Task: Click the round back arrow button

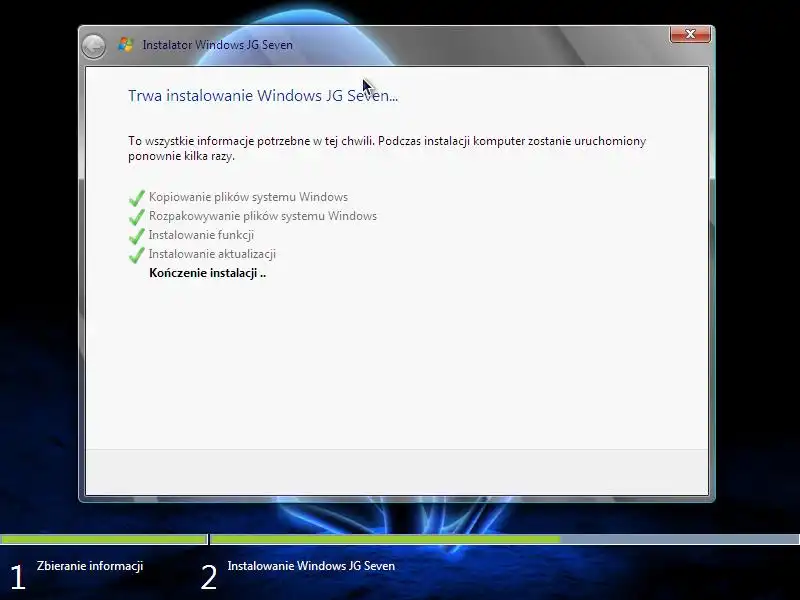Action: pos(93,46)
